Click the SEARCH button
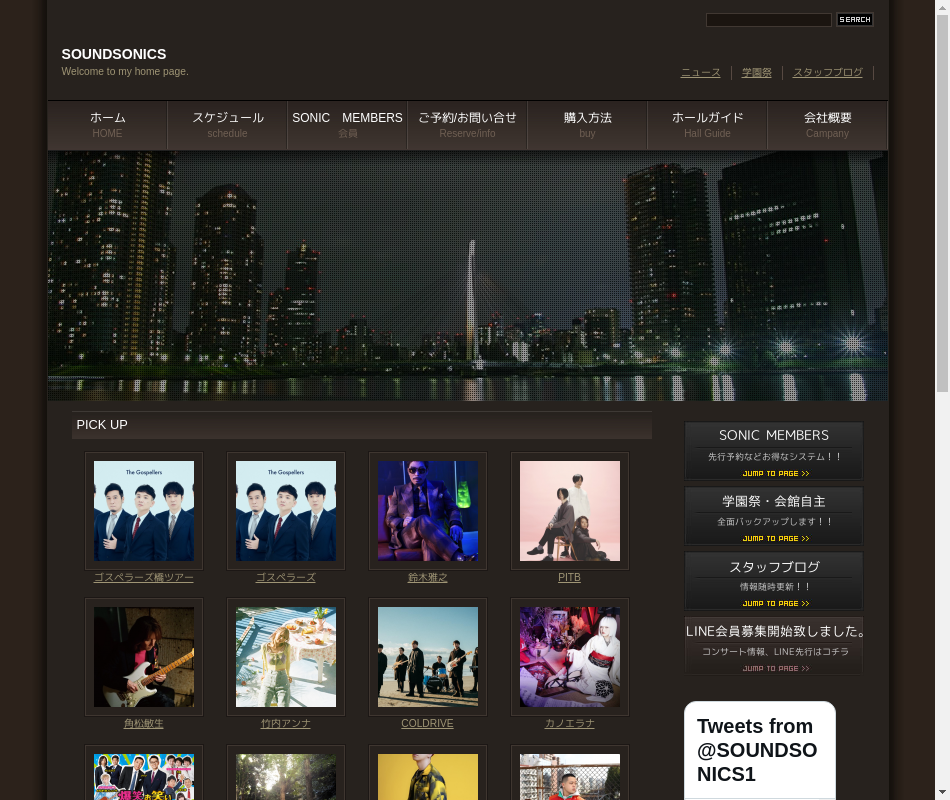 (854, 20)
